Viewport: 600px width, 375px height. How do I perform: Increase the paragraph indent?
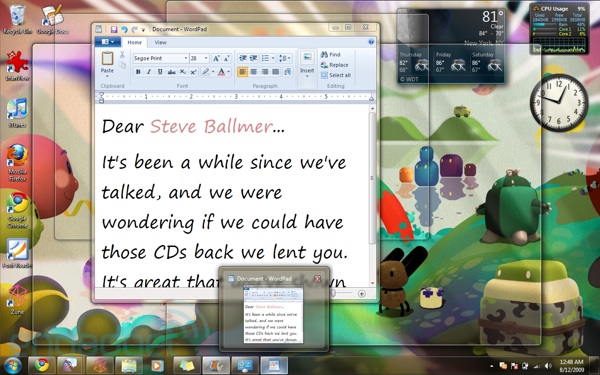pos(253,58)
